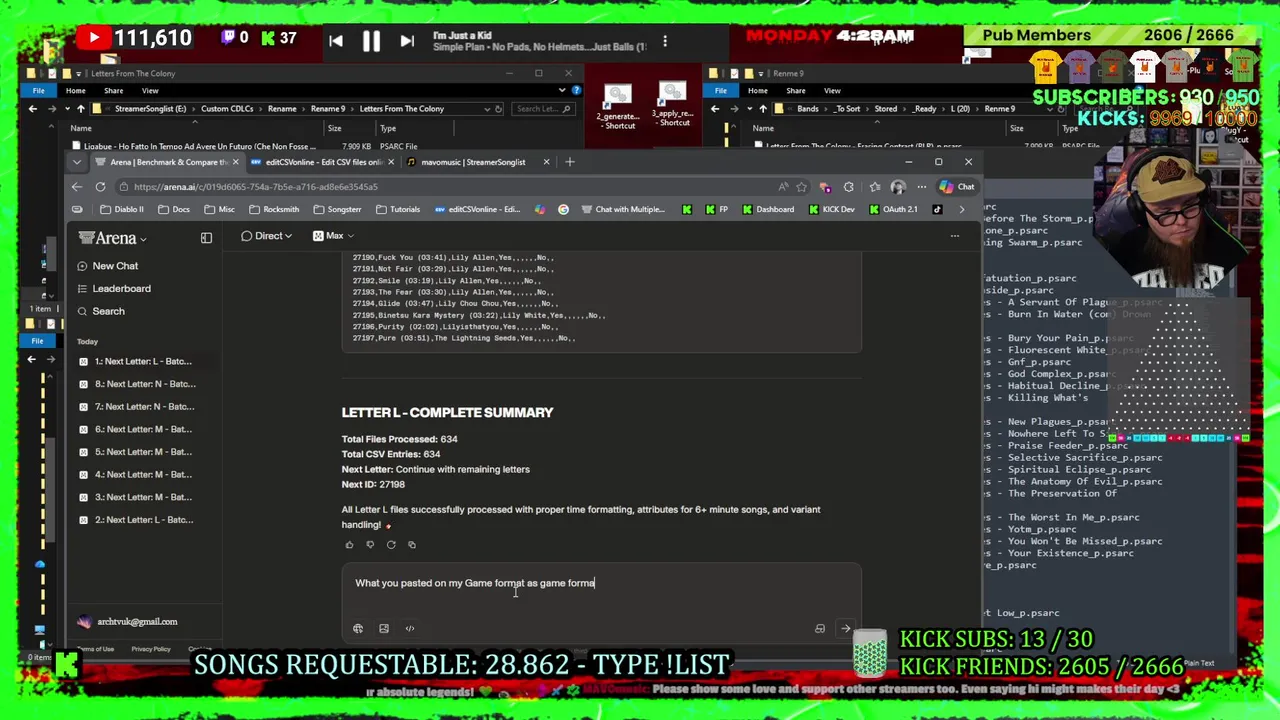Send the typed message with arrow button
Viewport: 1280px width, 720px height.
[846, 629]
